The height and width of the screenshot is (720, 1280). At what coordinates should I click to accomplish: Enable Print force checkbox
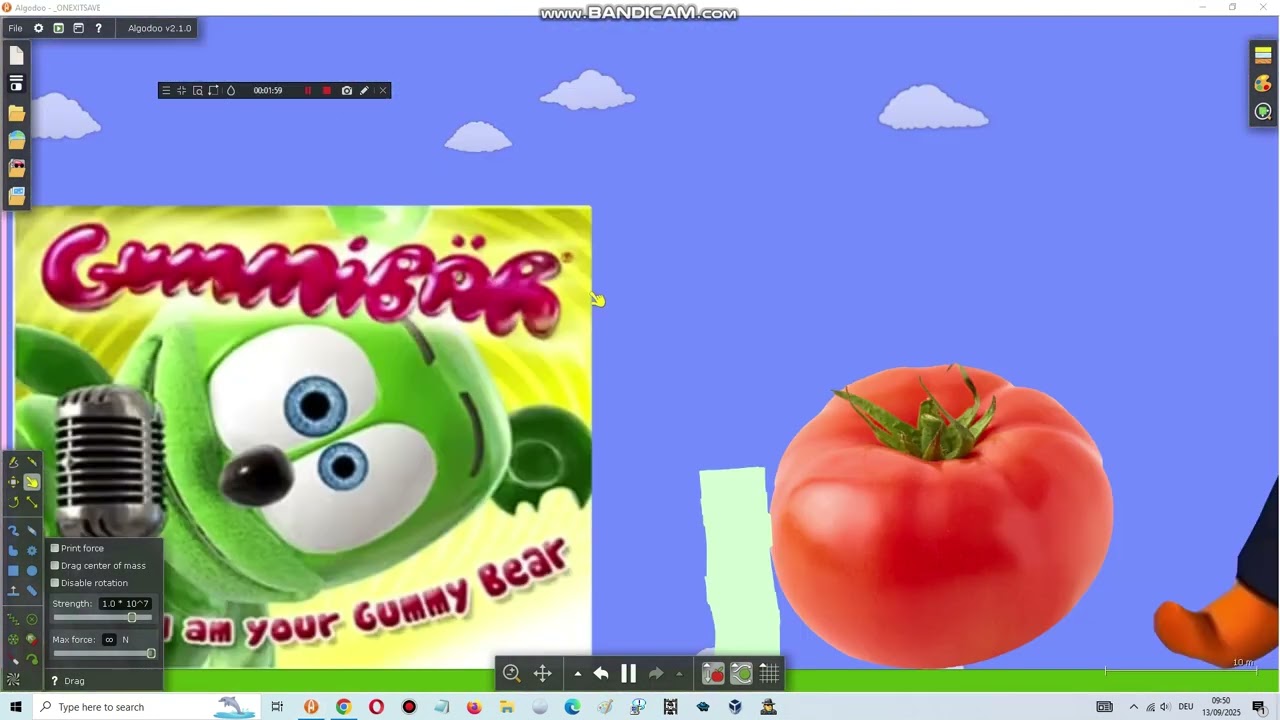55,548
